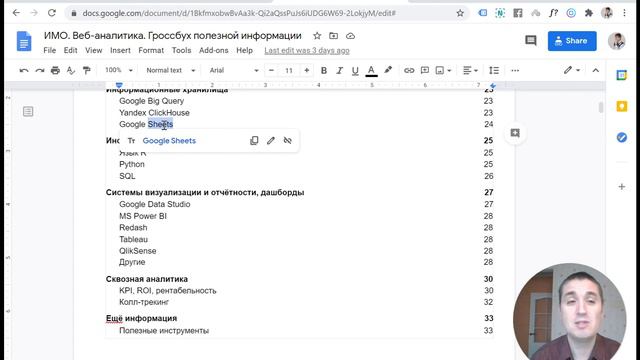The height and width of the screenshot is (360, 640).
Task: Open the Format menu
Action: click(151, 51)
